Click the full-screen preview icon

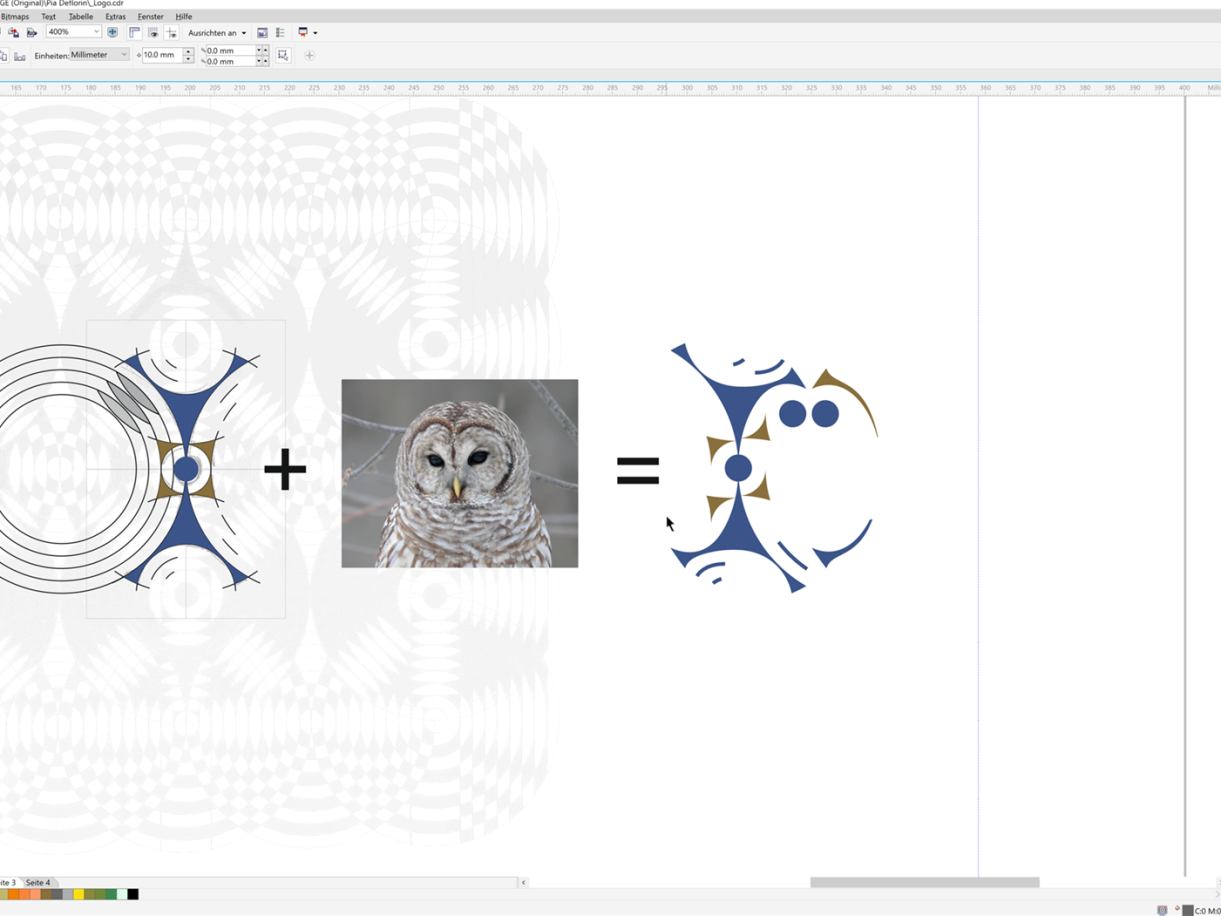[x=112, y=33]
